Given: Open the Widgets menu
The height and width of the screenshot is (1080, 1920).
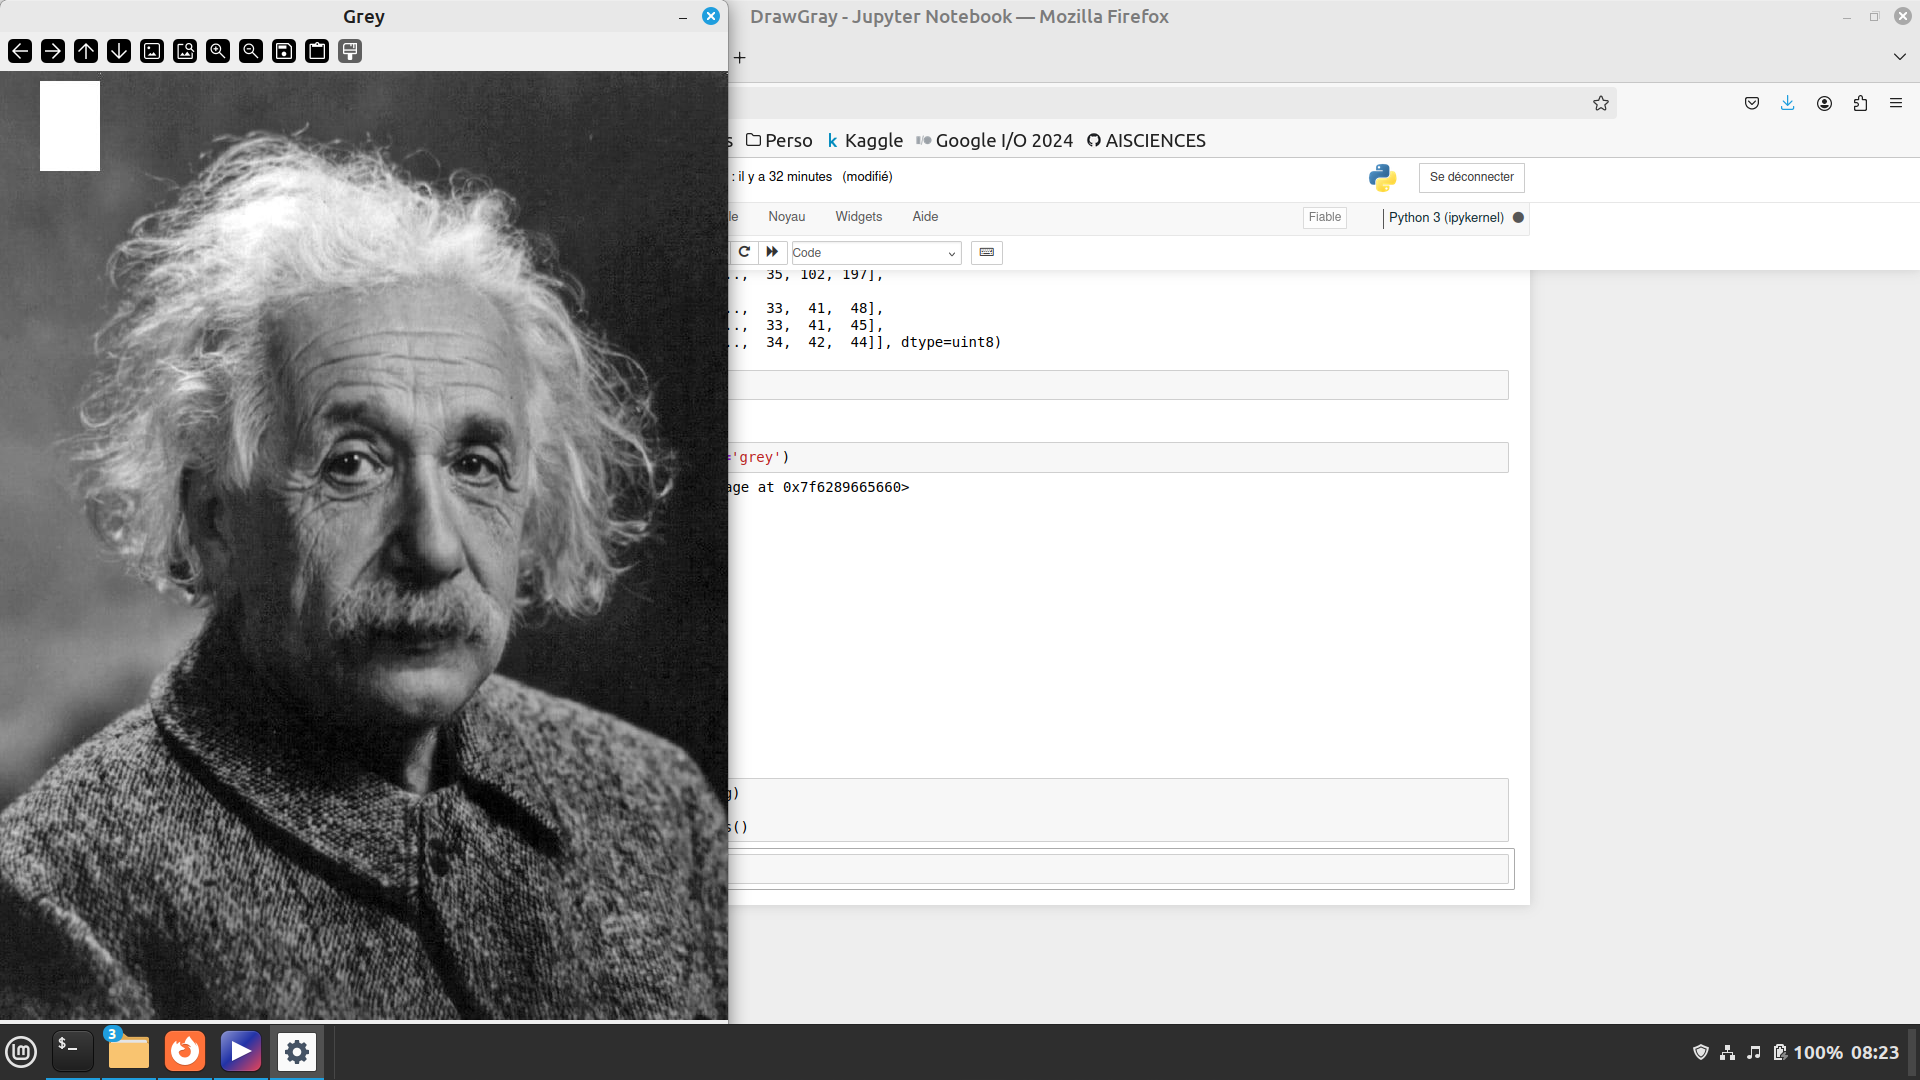Looking at the screenshot, I should (858, 217).
